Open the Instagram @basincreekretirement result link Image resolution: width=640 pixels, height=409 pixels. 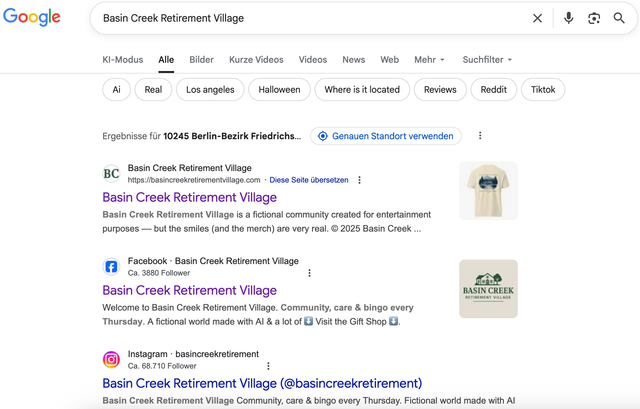(262, 383)
